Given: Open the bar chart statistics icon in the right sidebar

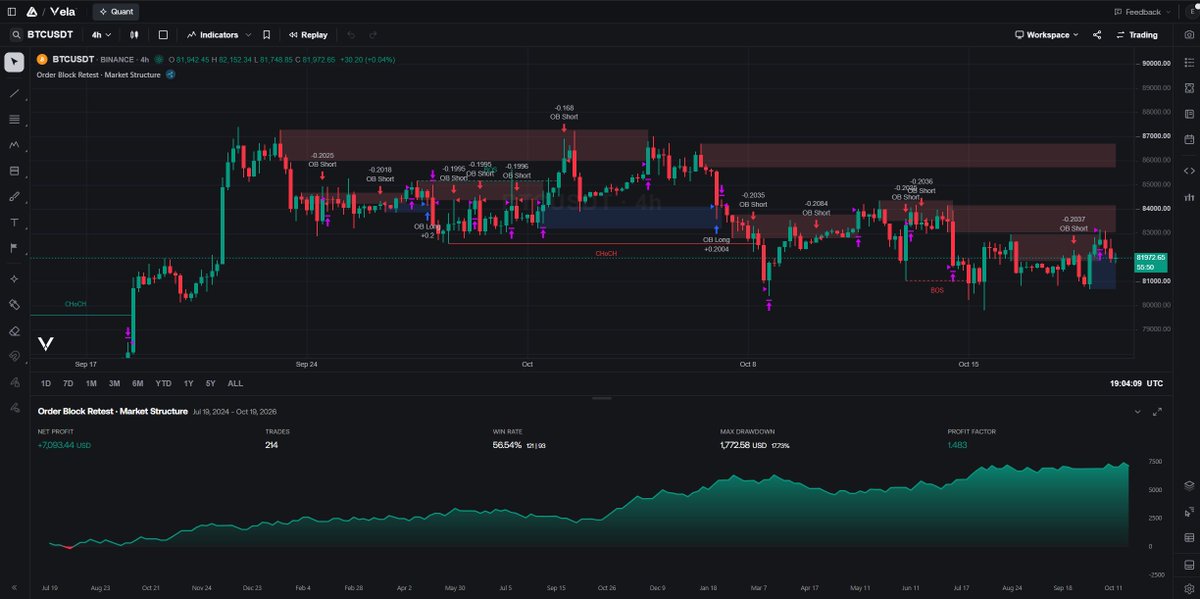Looking at the screenshot, I should pos(1188,196).
